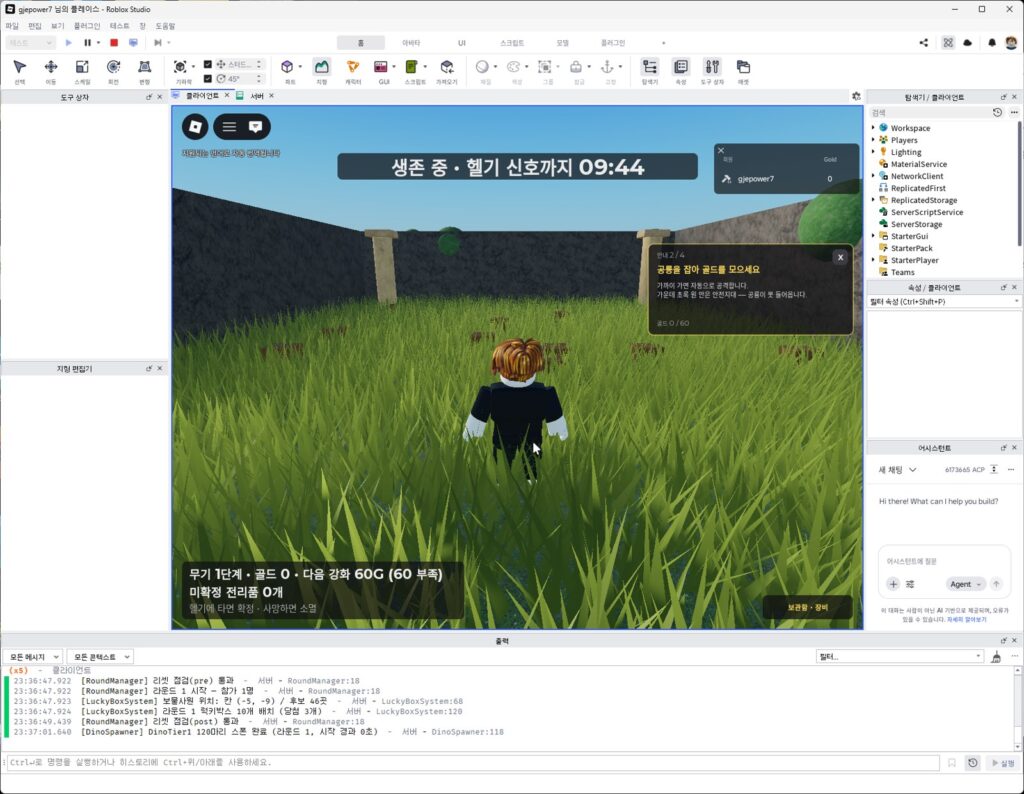Toggle the move snapping checkbox
The width and height of the screenshot is (1024, 794).
208,64
